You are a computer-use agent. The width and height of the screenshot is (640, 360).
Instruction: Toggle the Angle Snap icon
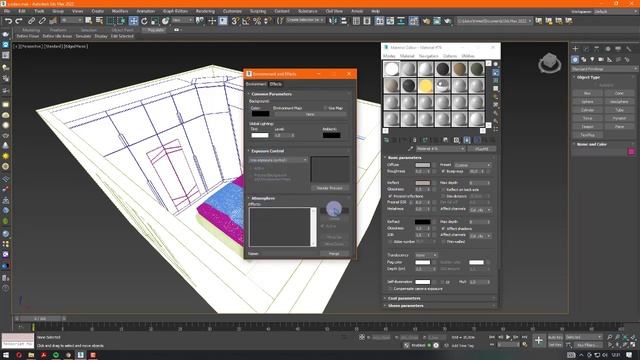[x=246, y=21]
